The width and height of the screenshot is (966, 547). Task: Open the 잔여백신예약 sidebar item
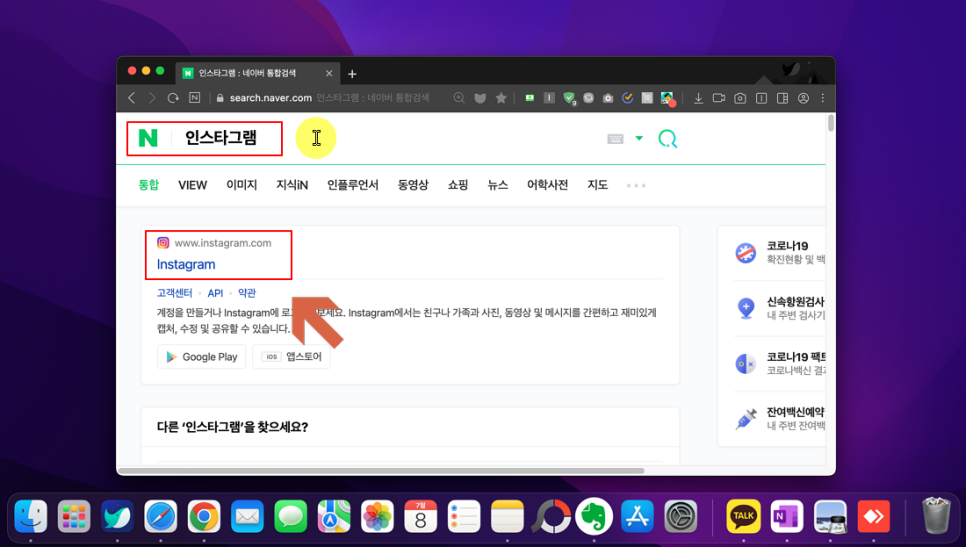779,418
